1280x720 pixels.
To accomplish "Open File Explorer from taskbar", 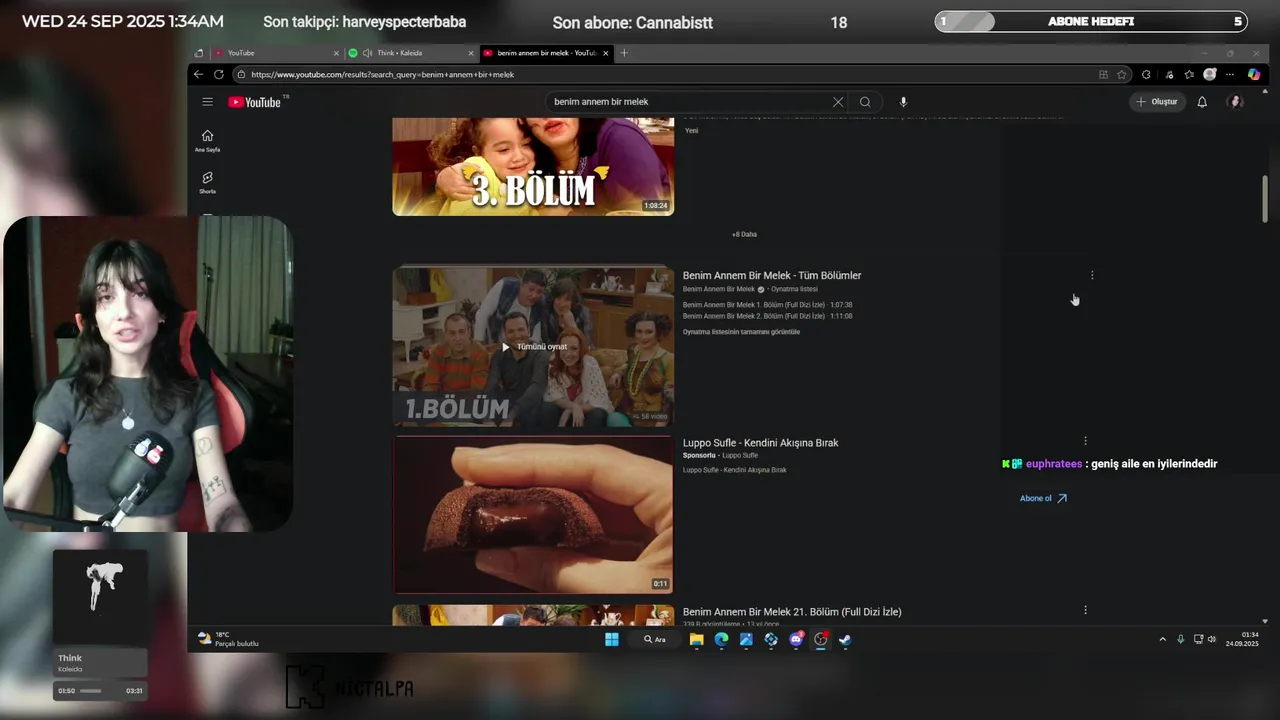I will point(696,640).
